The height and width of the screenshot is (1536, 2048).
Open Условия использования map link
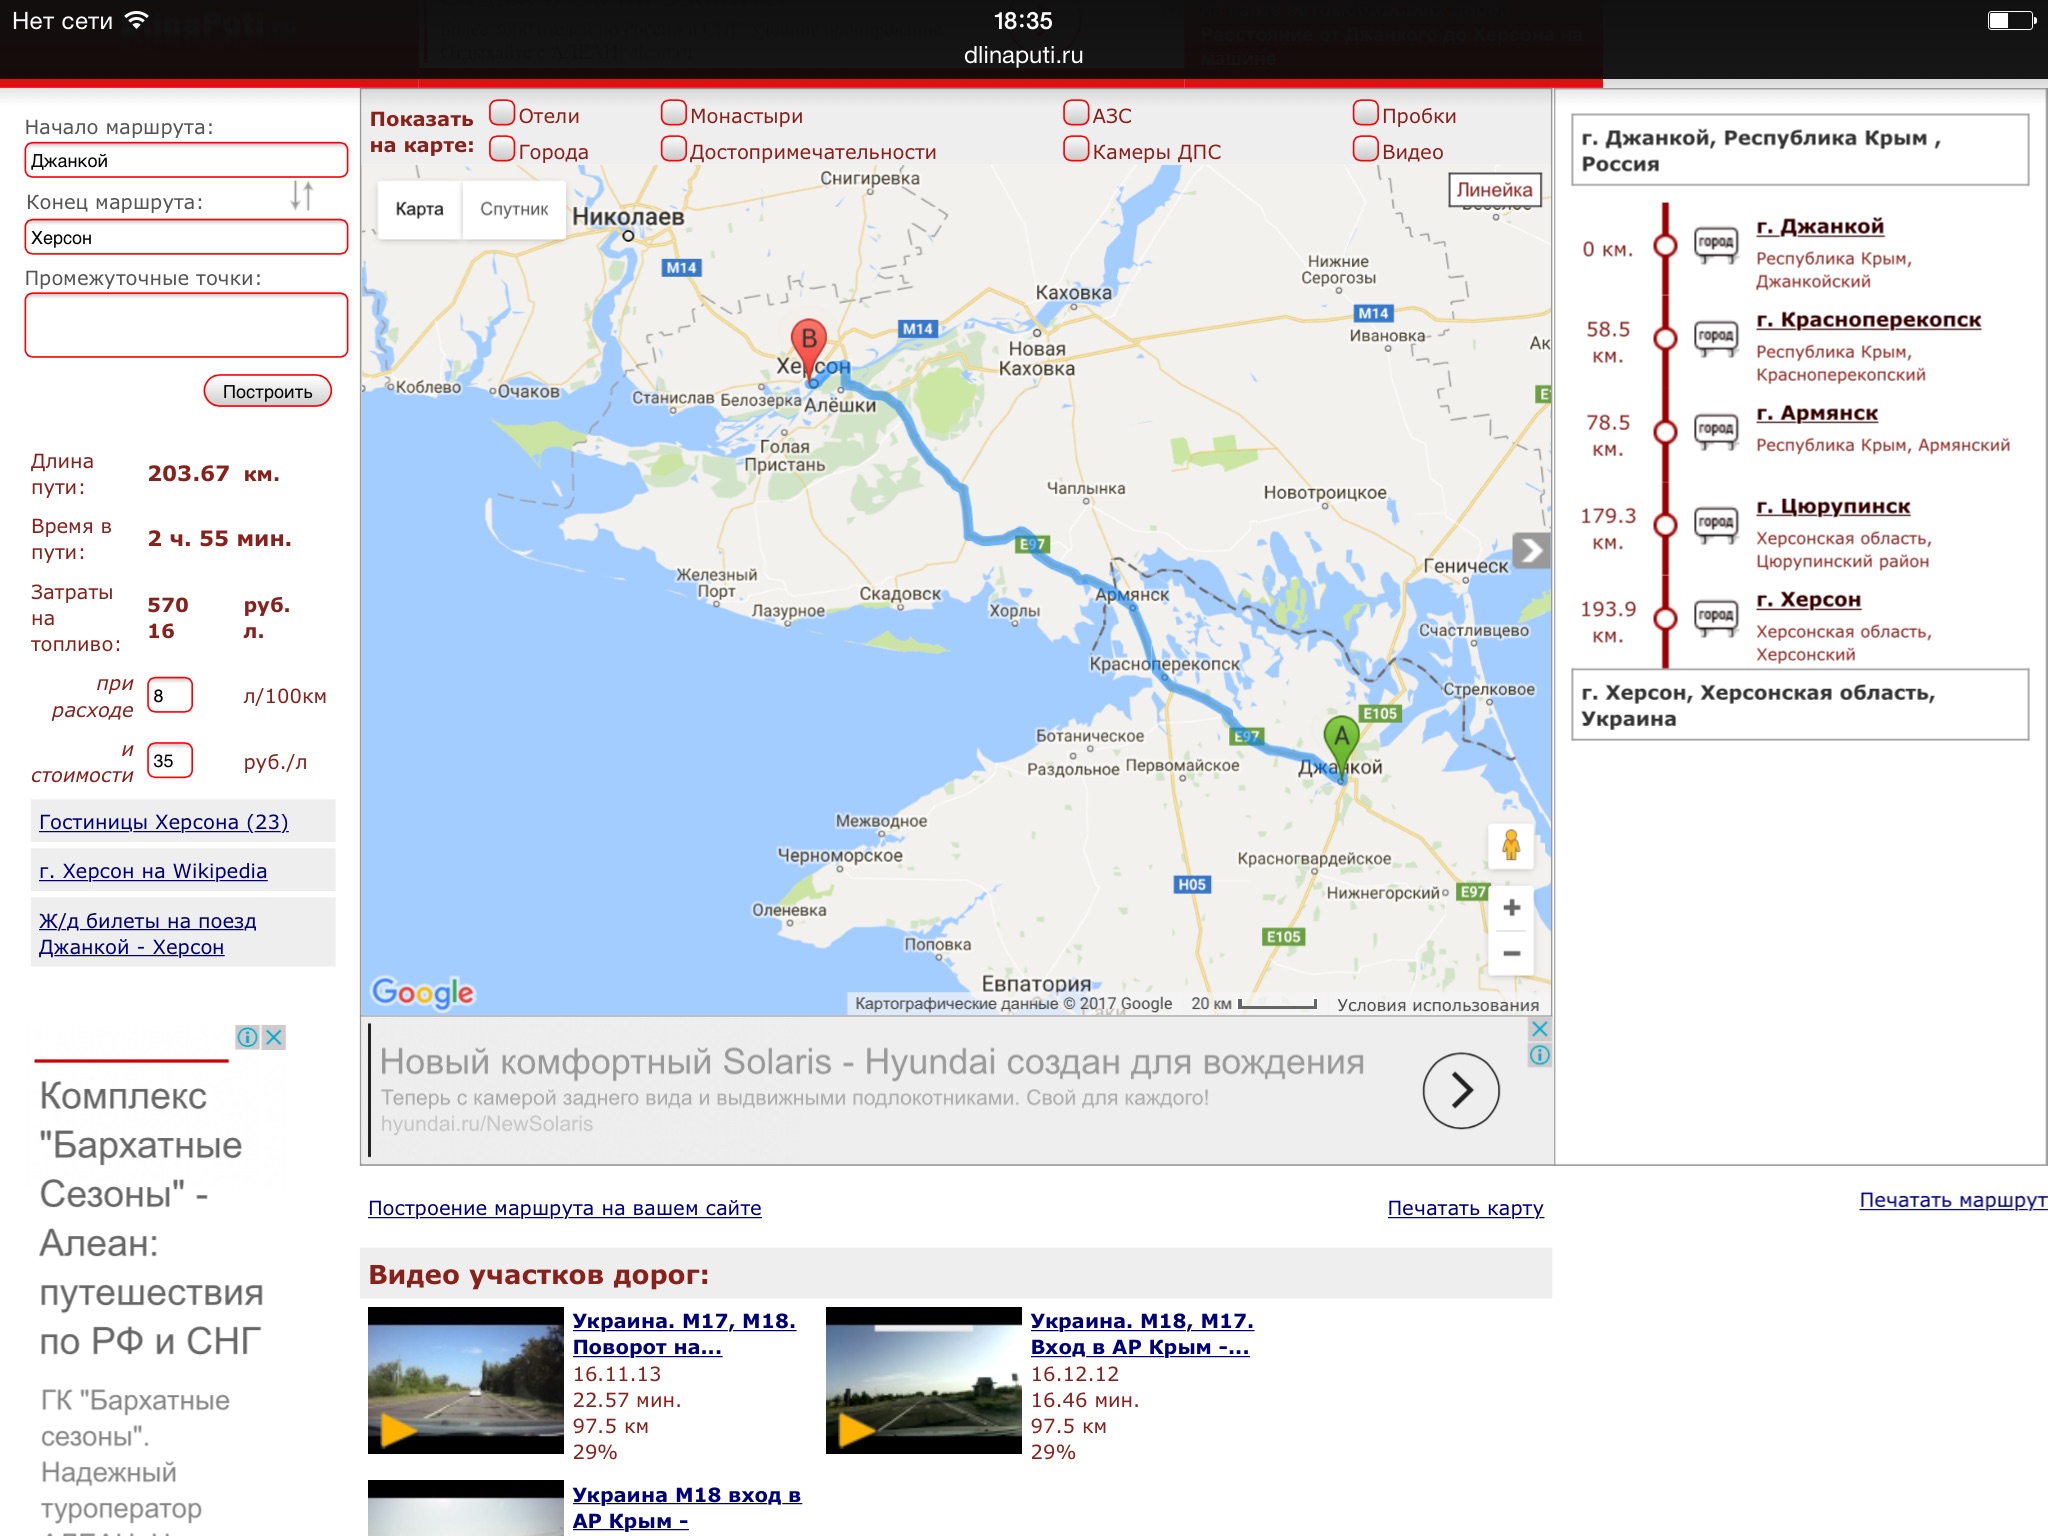[1438, 1005]
